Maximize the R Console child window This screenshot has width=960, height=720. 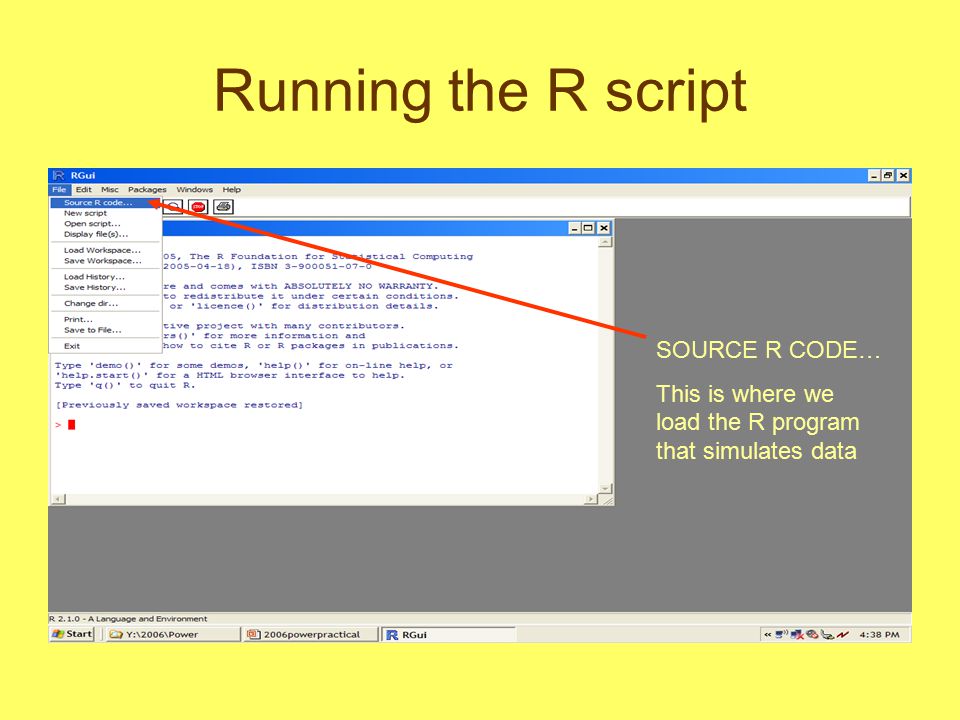point(588,228)
